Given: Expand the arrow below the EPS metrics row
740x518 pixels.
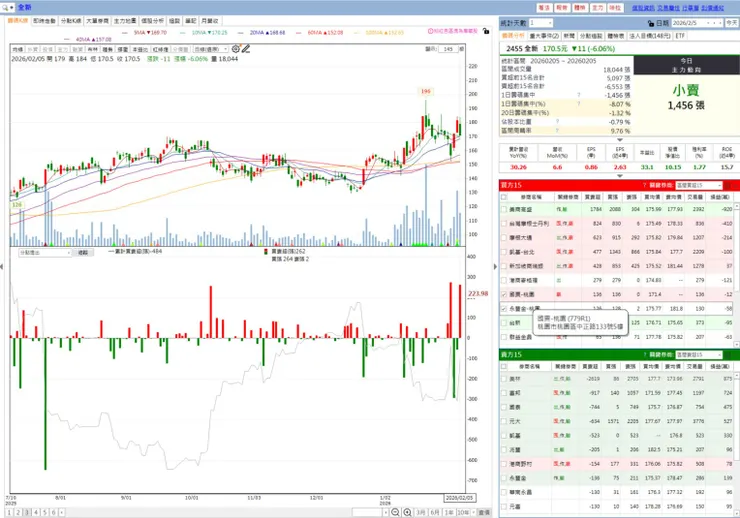Looking at the screenshot, I should tap(620, 175).
